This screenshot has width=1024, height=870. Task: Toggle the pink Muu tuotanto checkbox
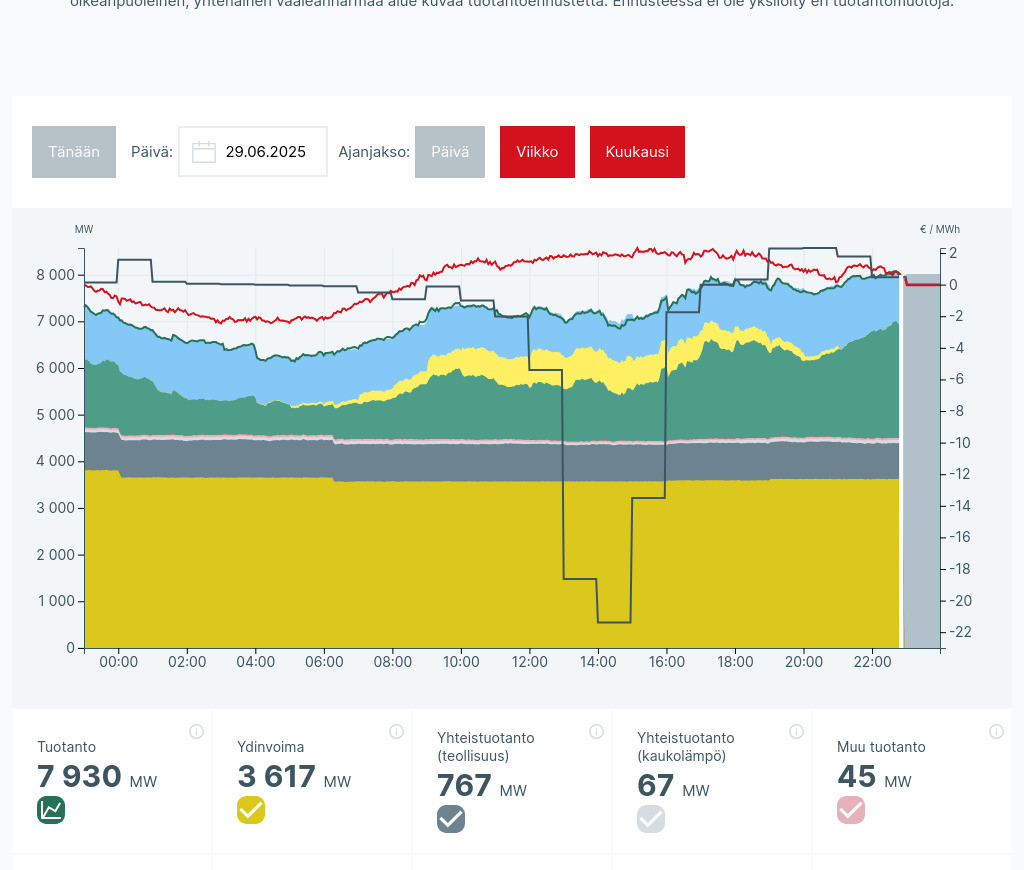tap(851, 810)
